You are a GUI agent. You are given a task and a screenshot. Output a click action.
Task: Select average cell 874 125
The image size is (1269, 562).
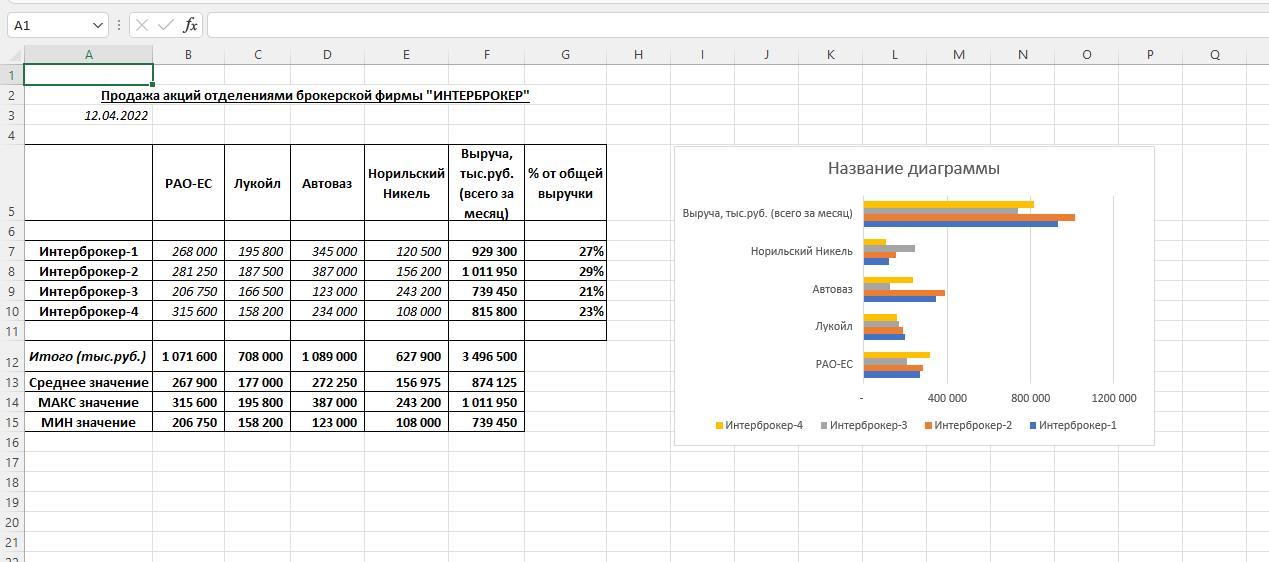[x=486, y=382]
